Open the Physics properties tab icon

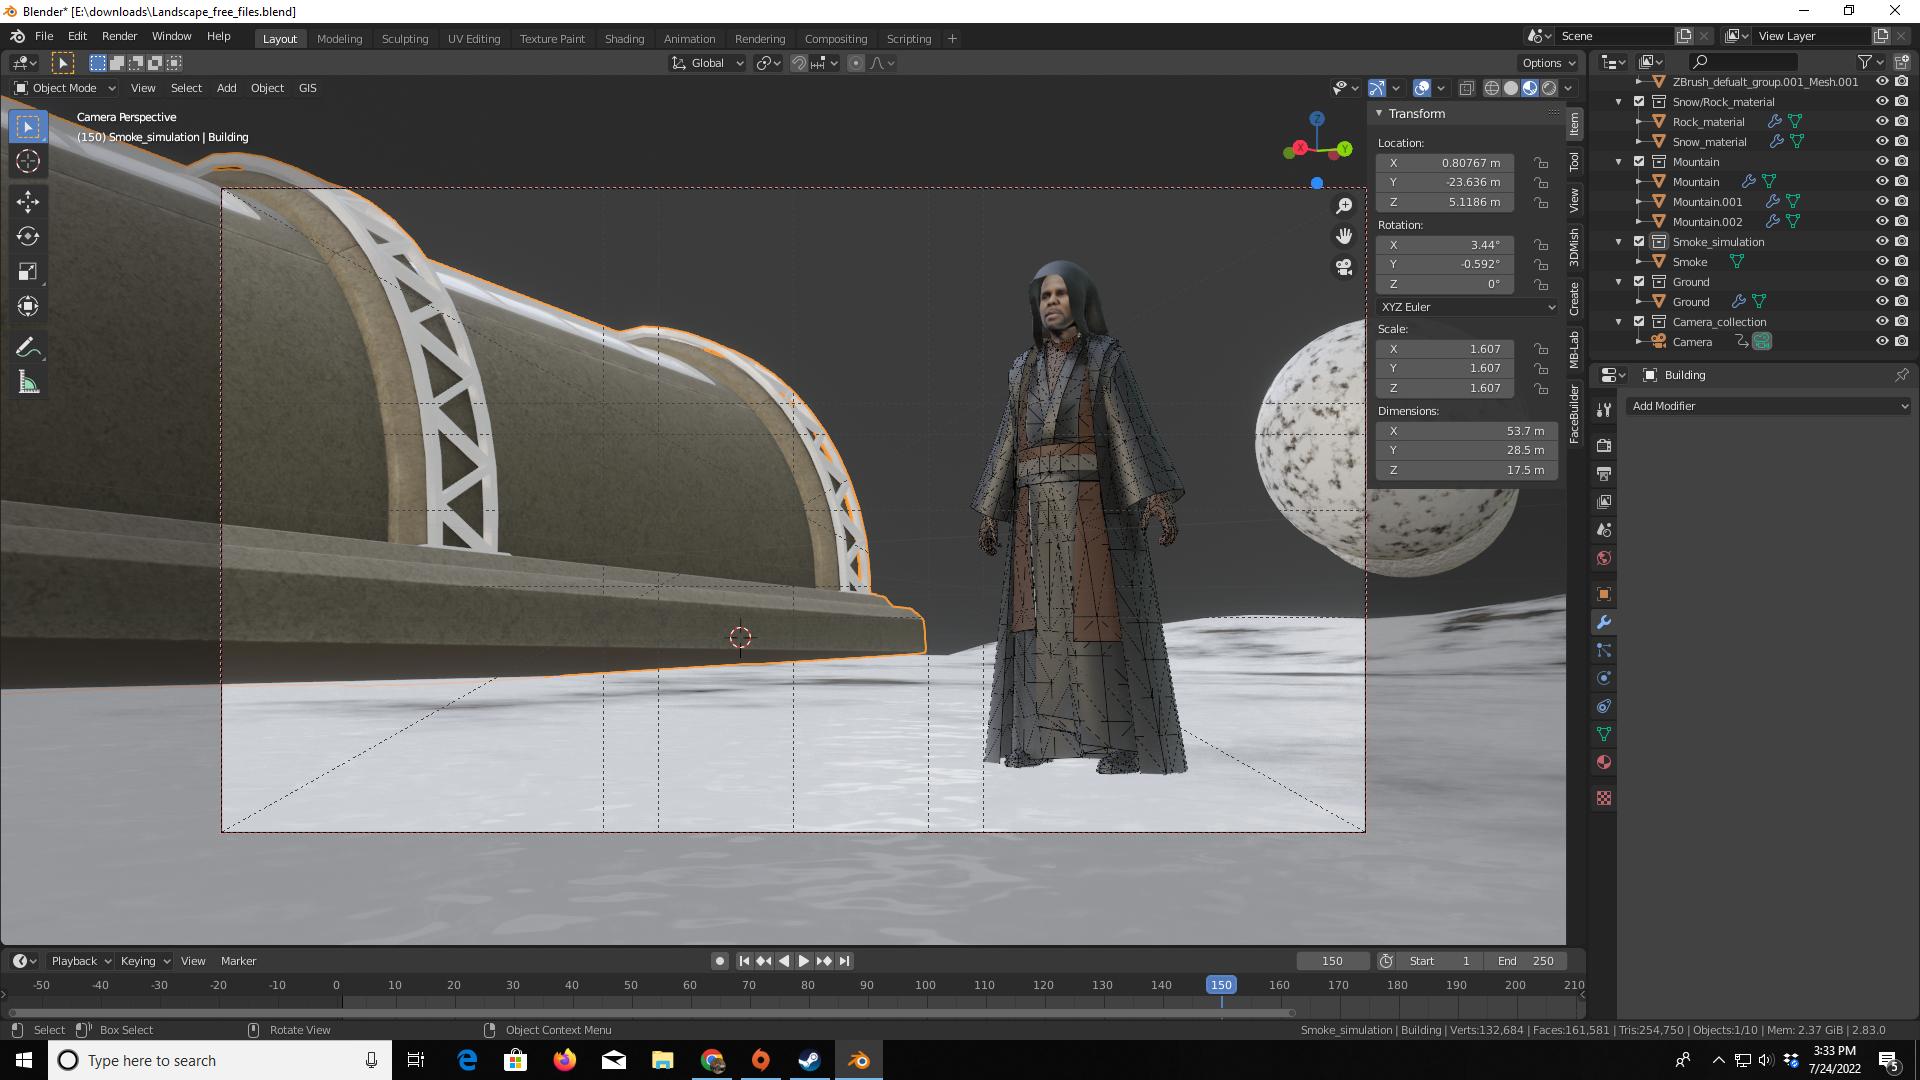1604,678
